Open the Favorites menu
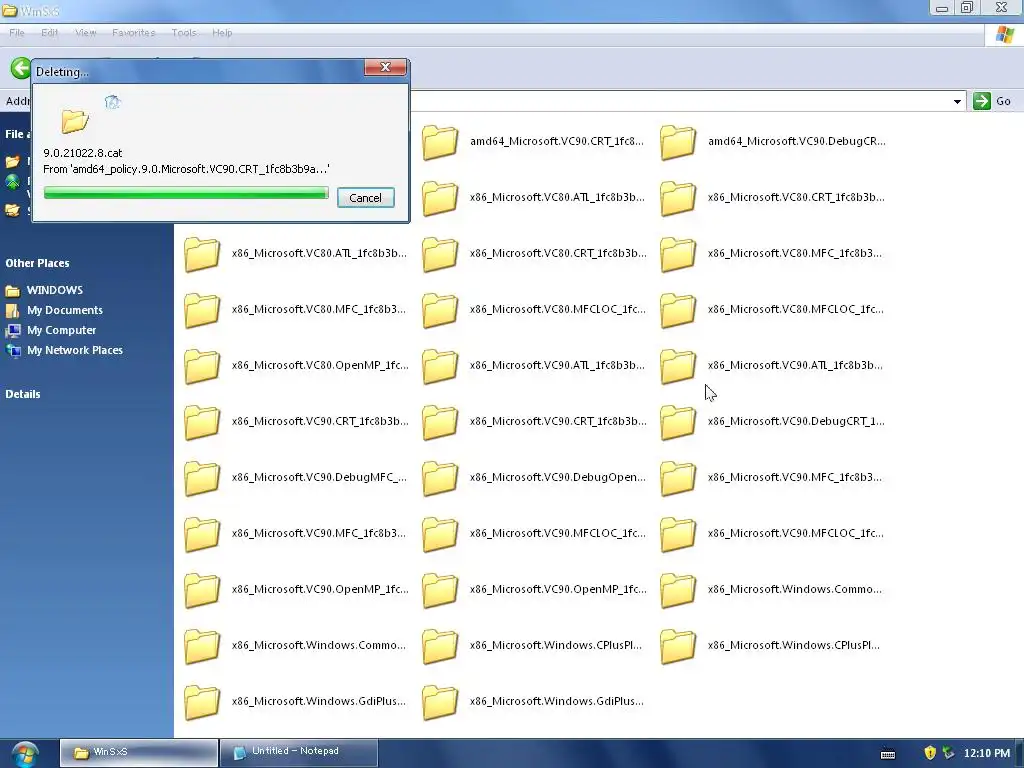 tap(134, 33)
